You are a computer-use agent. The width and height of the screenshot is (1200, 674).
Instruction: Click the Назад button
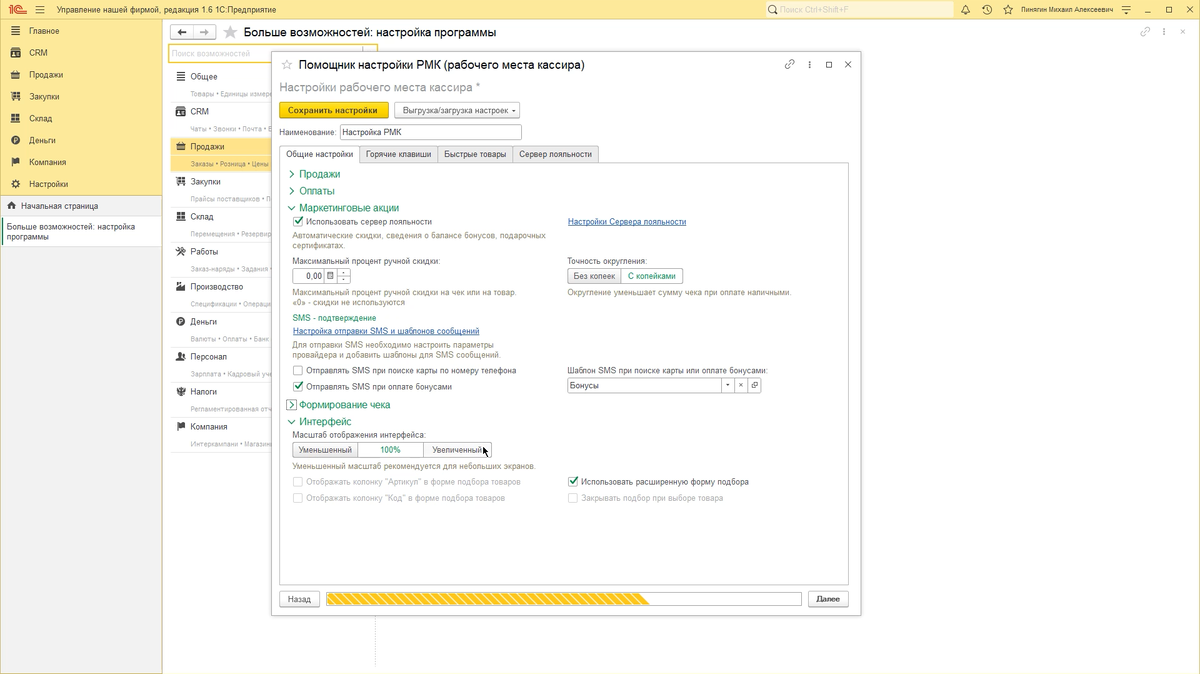(x=299, y=599)
